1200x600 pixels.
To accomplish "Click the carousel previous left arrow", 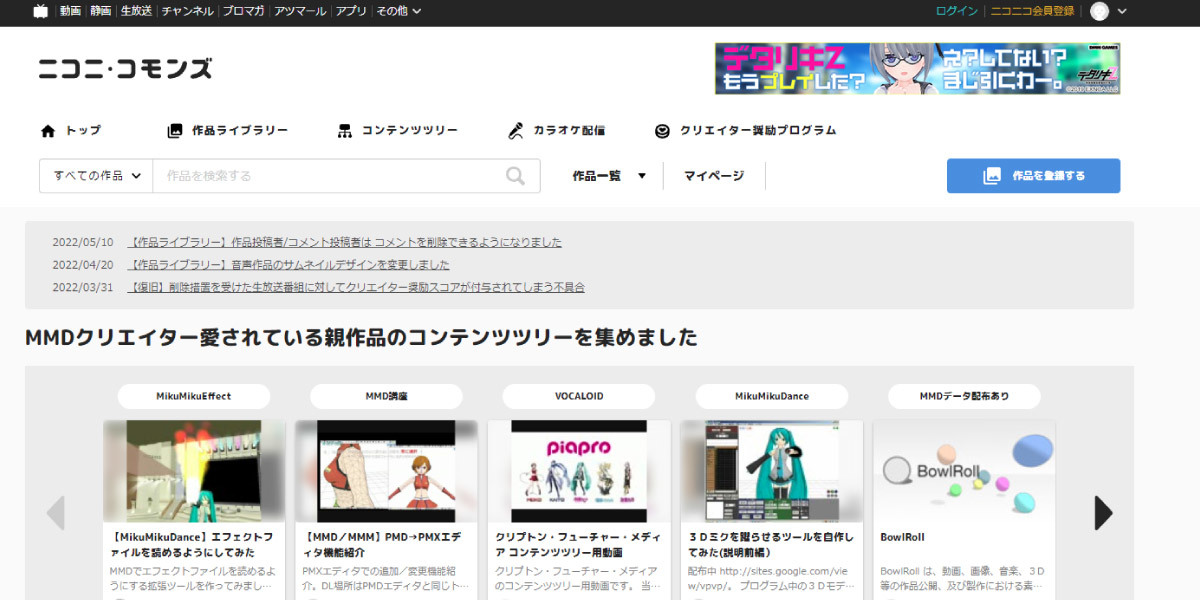I will [x=56, y=513].
